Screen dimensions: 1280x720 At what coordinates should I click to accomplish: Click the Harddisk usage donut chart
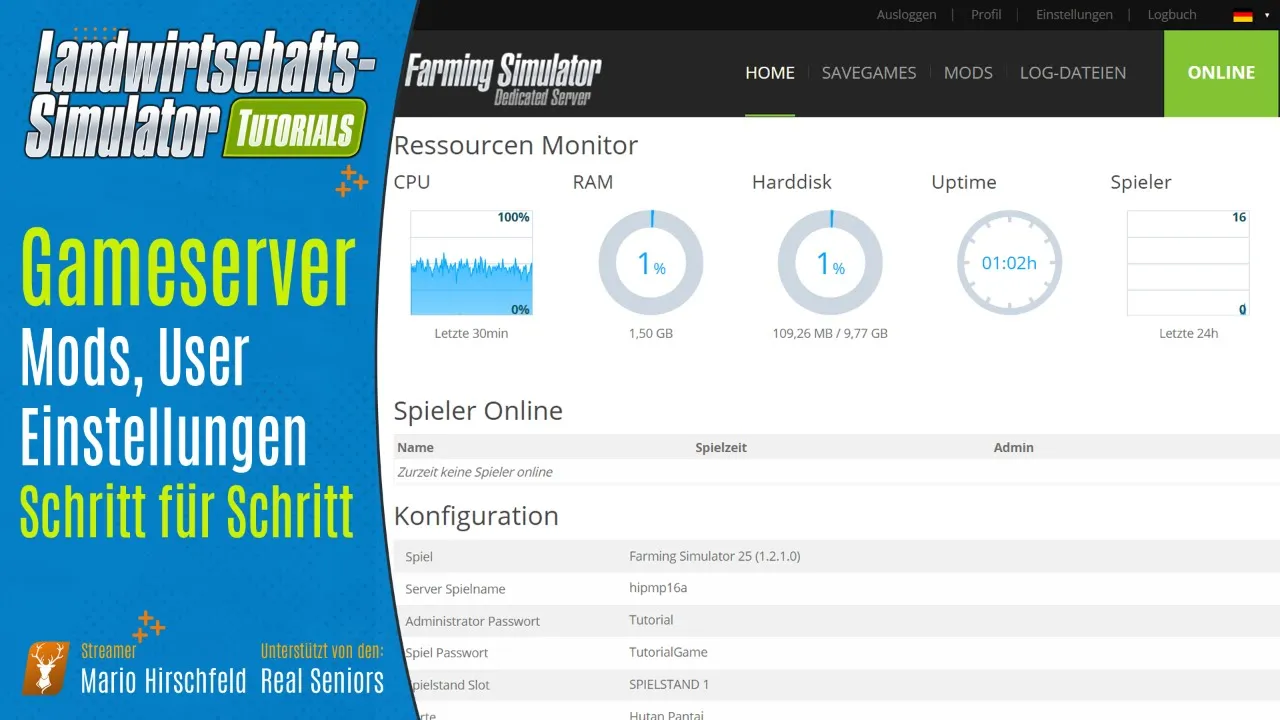[830, 263]
